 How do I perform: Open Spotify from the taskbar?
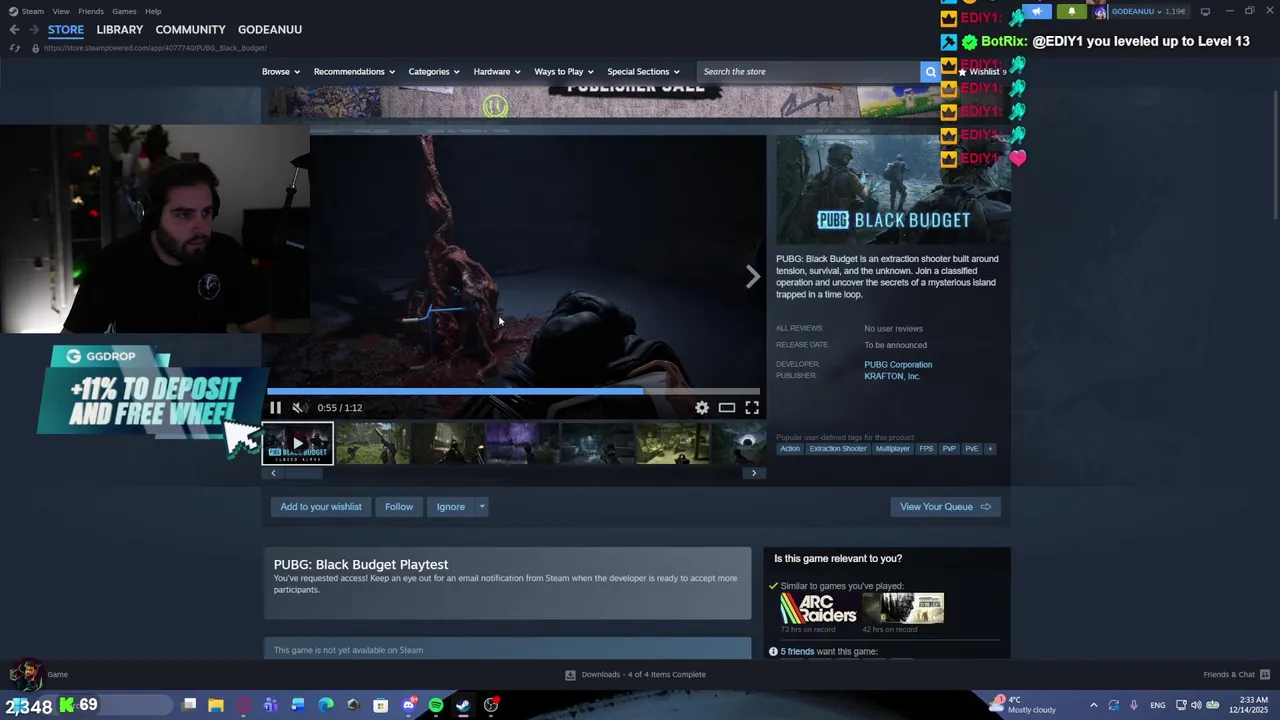436,705
